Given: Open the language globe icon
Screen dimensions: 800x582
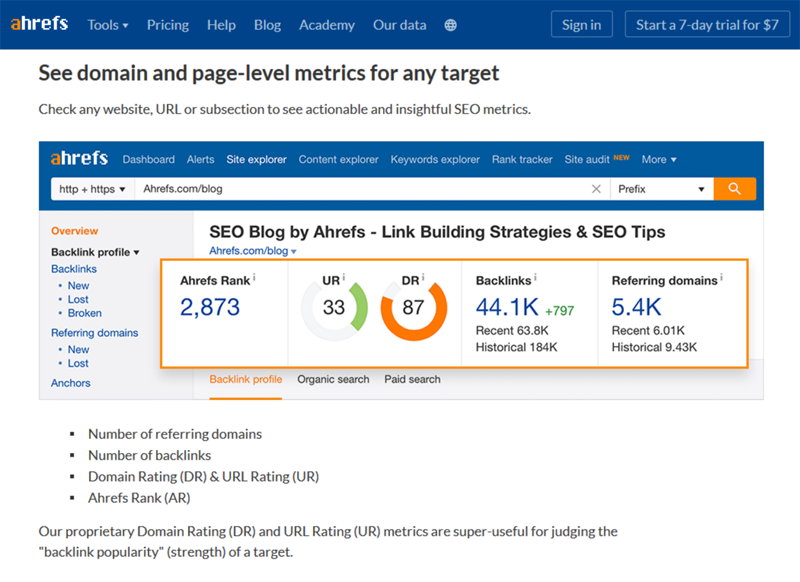Looking at the screenshot, I should pyautogui.click(x=451, y=25).
